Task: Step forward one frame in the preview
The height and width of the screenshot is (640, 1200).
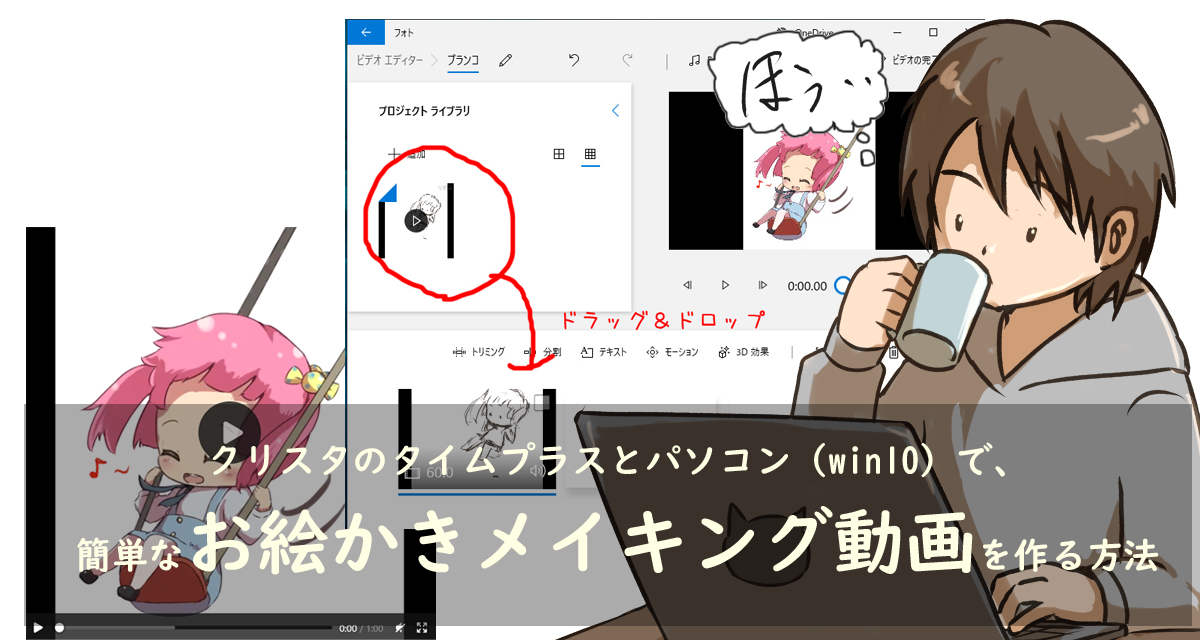Action: (763, 286)
